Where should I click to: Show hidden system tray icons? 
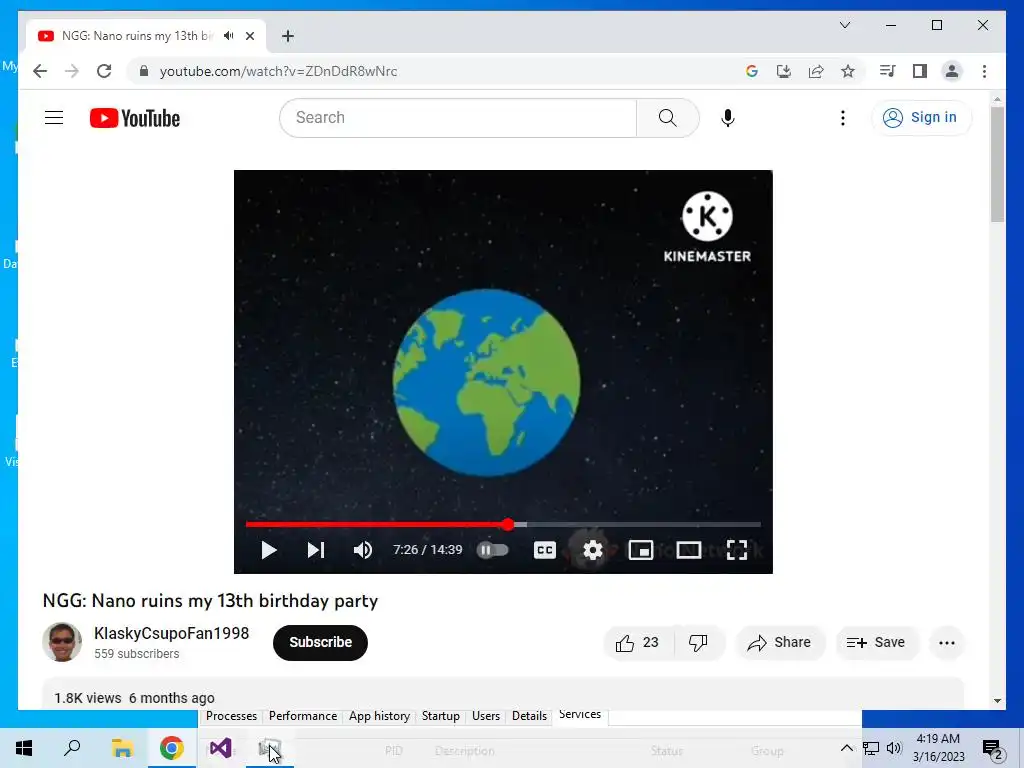846,748
